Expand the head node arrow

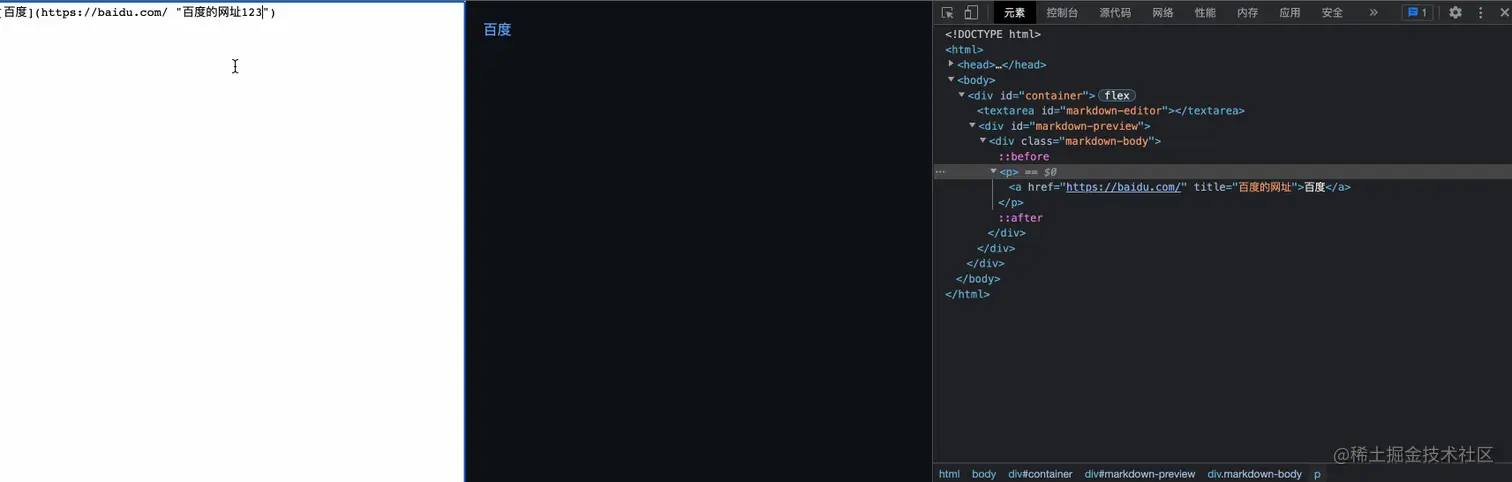coord(951,64)
